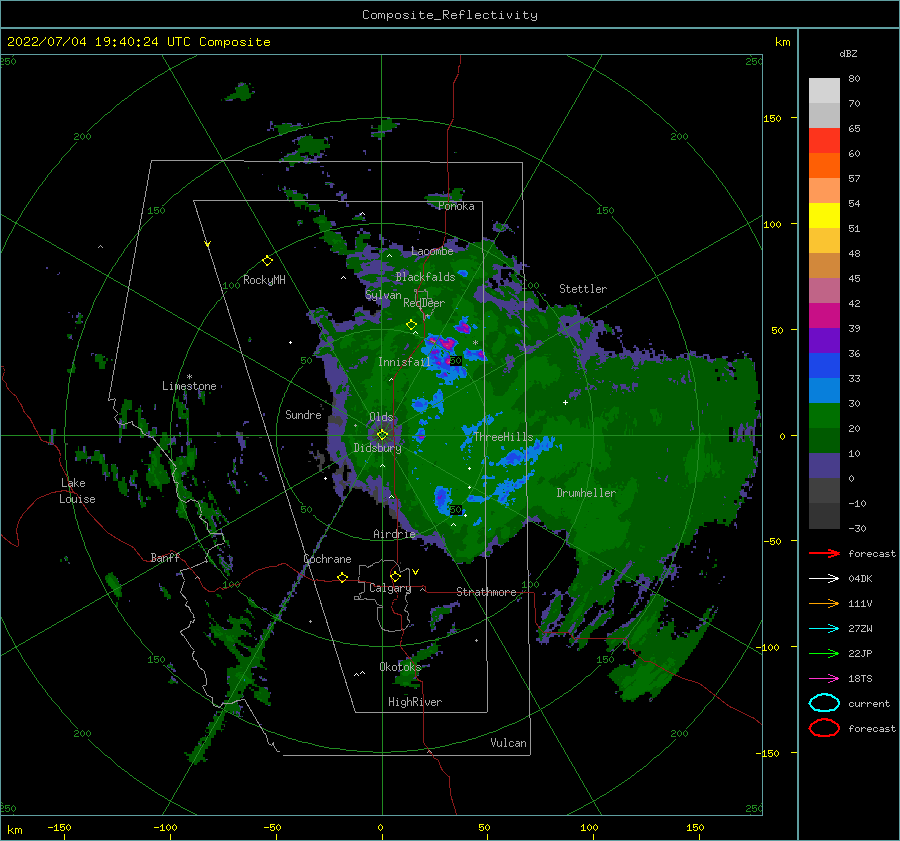Click the Banff label
The image size is (900, 841).
click(x=165, y=557)
